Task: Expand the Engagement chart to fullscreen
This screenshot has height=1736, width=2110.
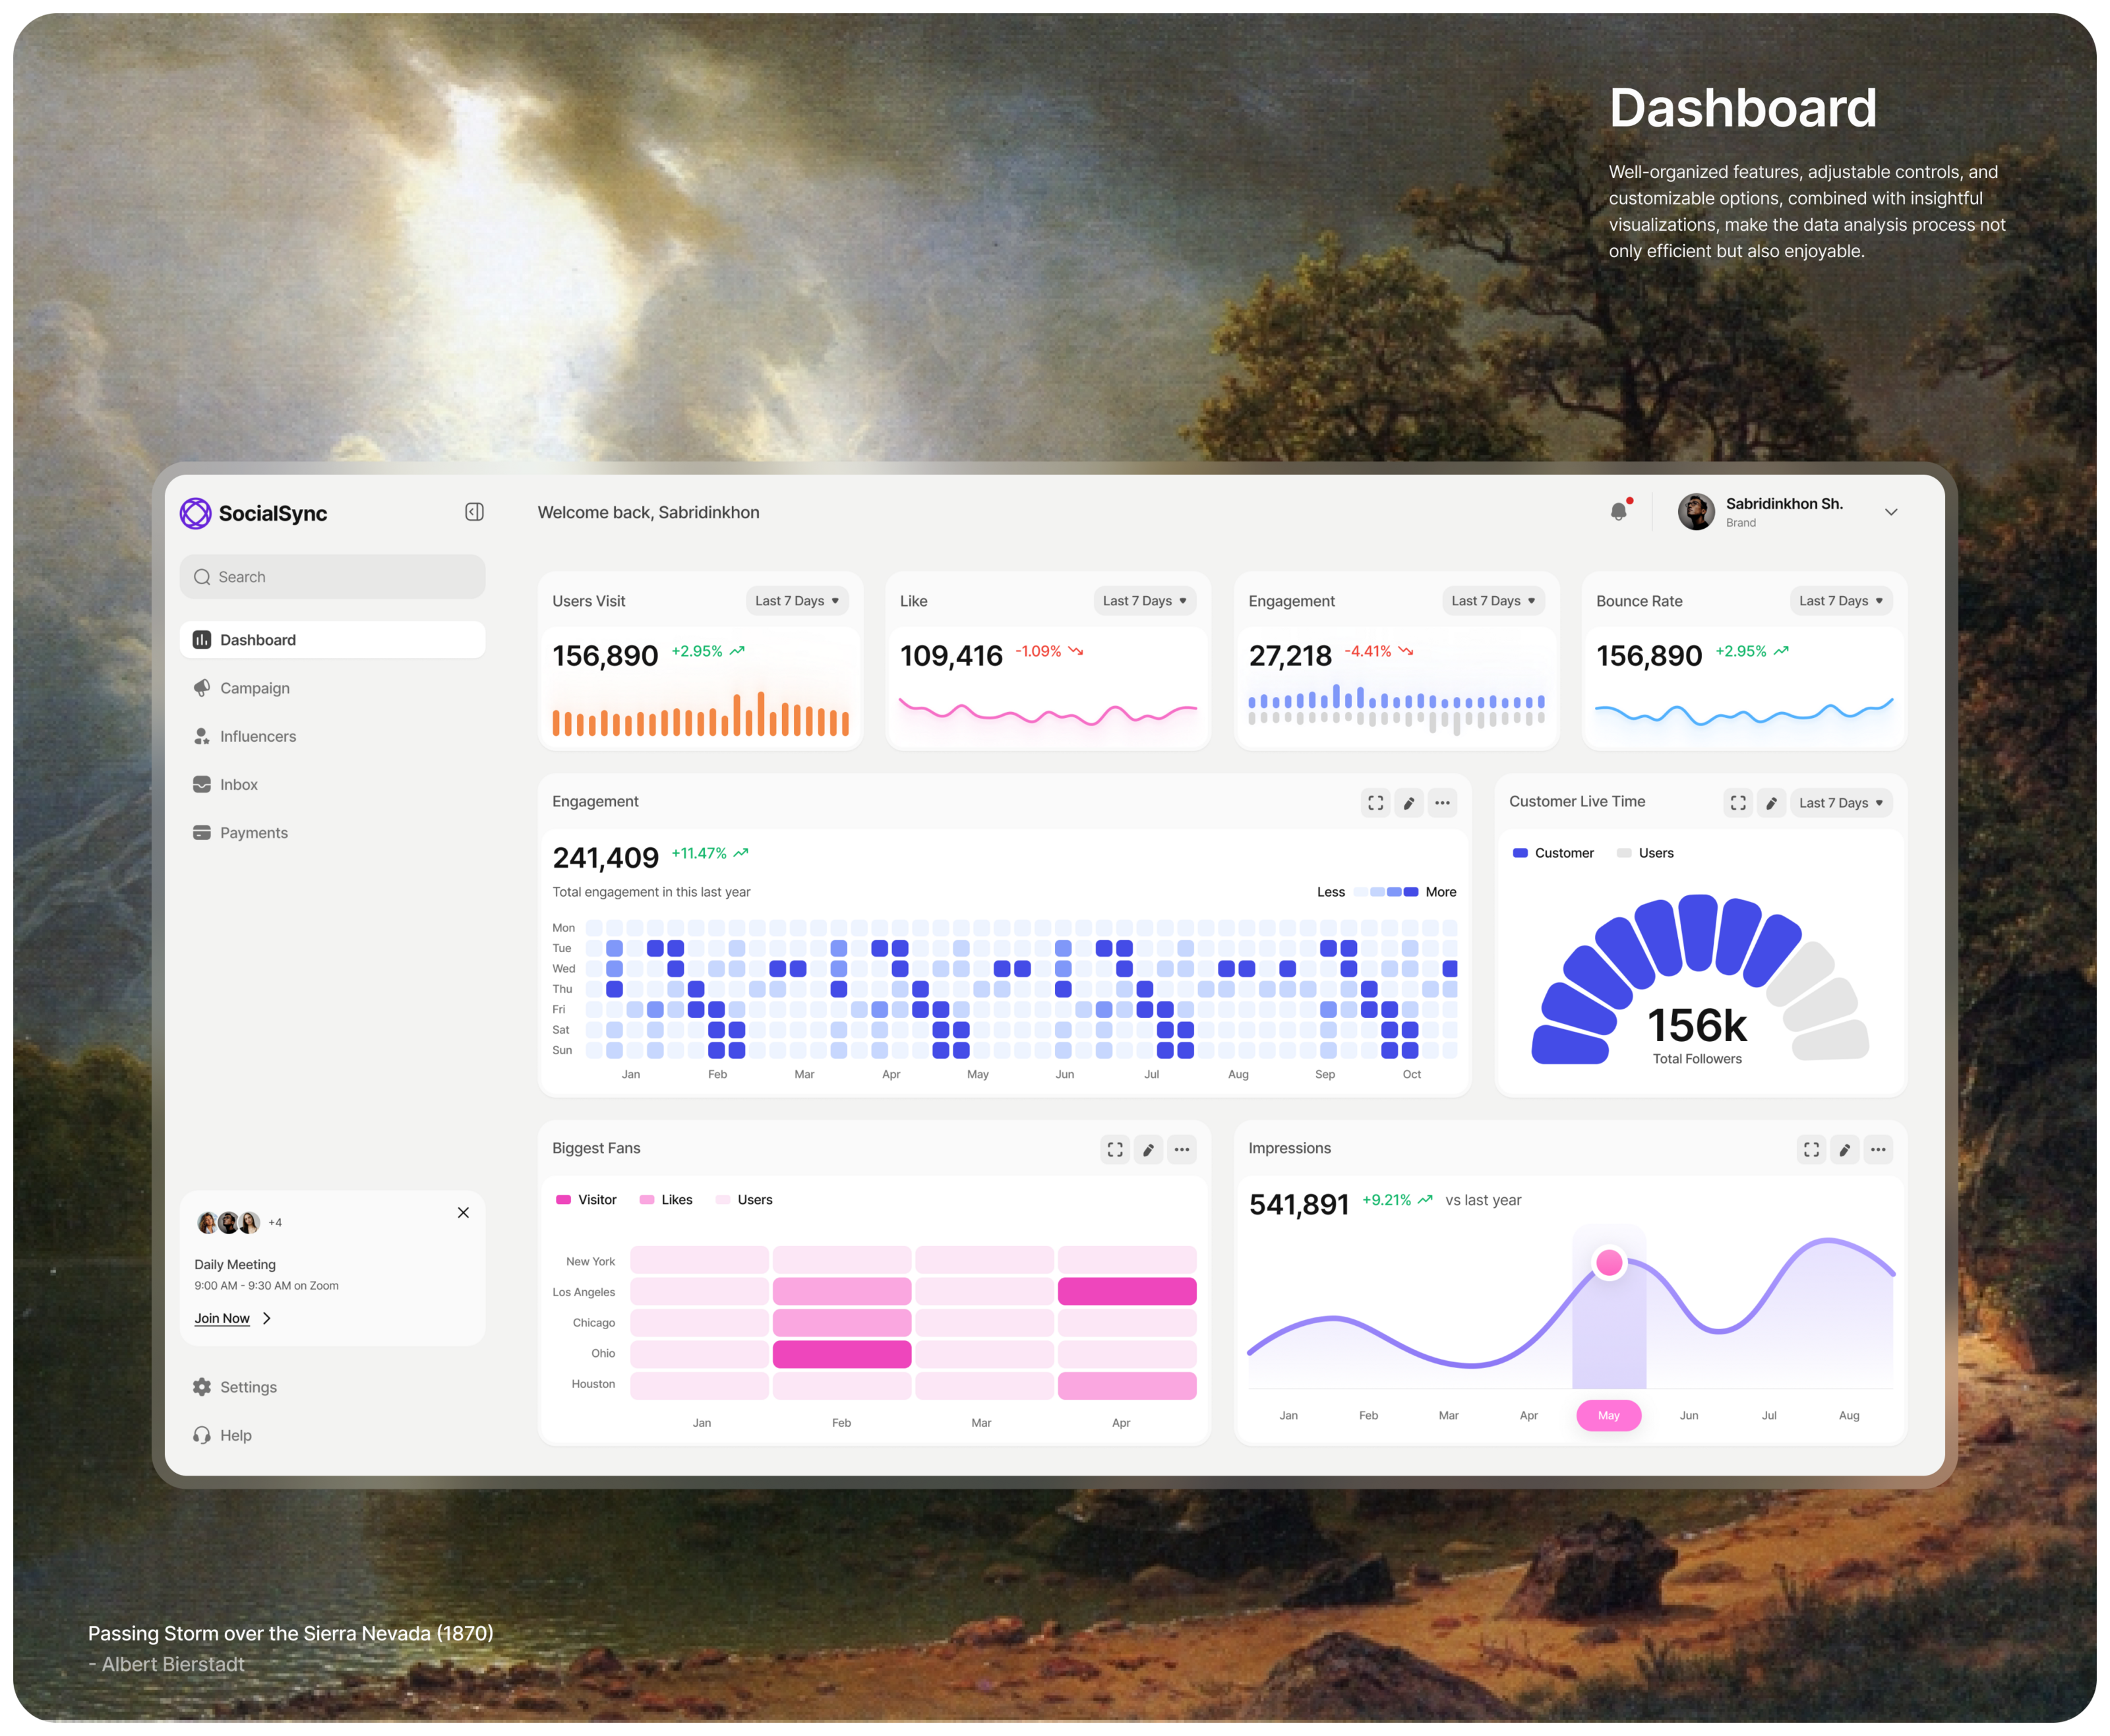Action: pyautogui.click(x=1375, y=803)
